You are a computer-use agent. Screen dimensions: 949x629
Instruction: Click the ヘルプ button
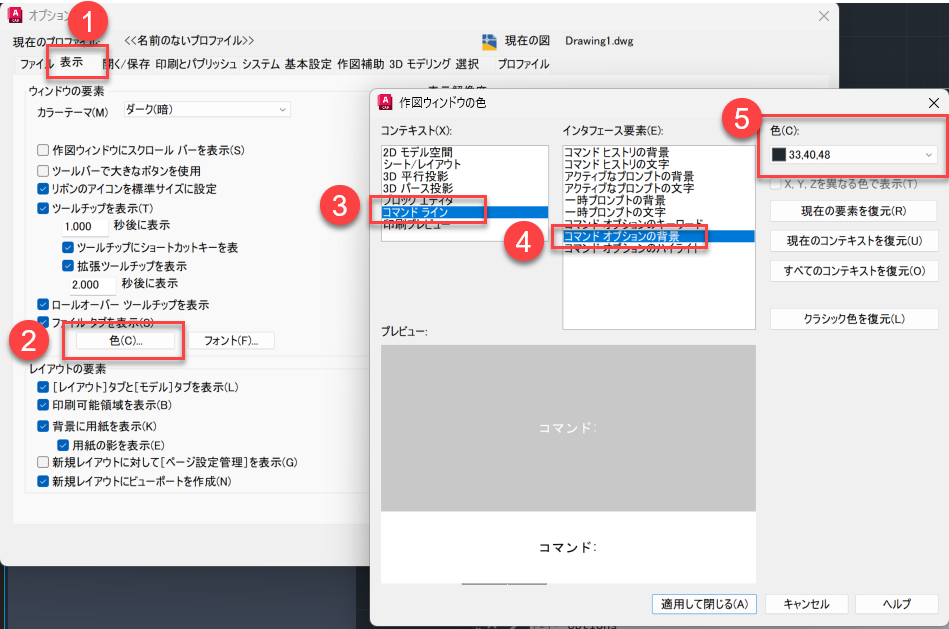point(896,604)
